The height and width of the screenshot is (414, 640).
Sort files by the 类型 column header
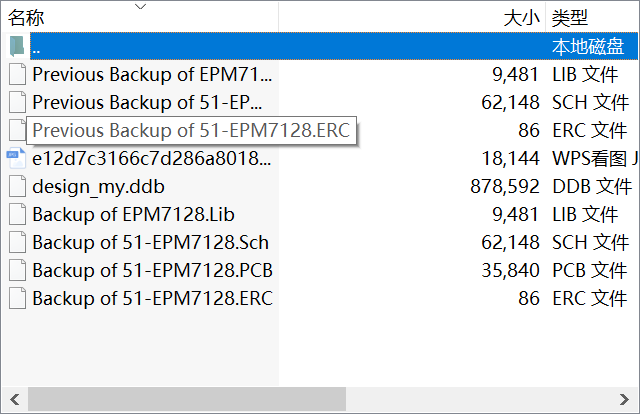(x=570, y=18)
